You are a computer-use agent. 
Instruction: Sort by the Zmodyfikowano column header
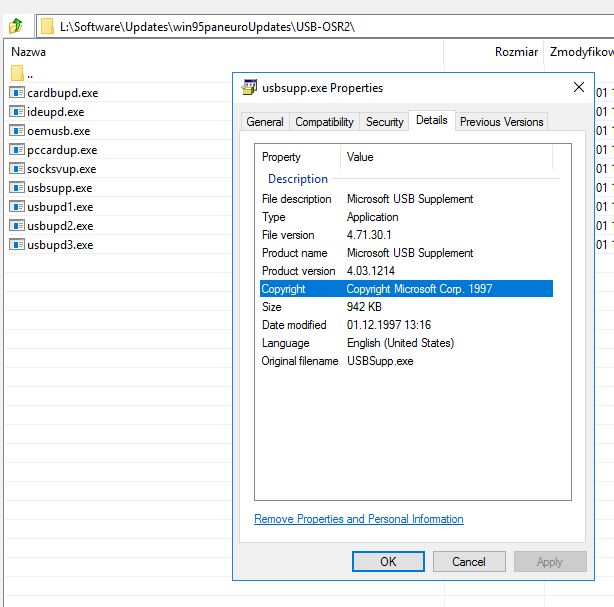[580, 52]
